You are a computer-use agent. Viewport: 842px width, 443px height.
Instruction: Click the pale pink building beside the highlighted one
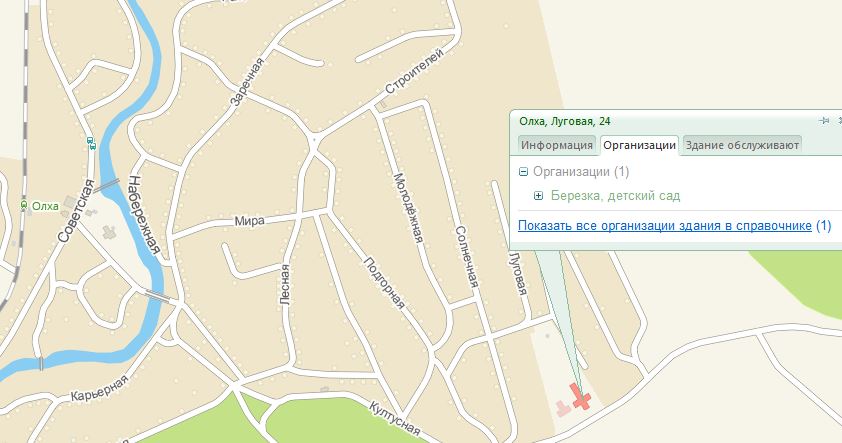(x=562, y=409)
